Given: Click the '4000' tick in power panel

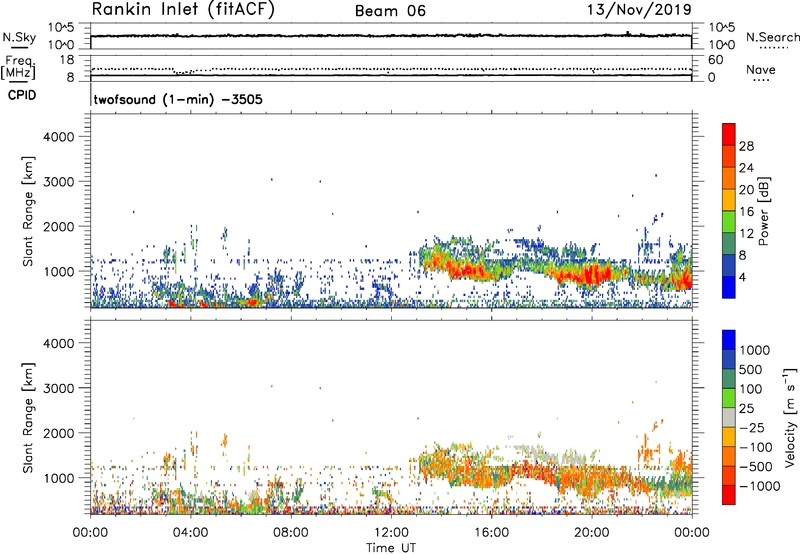Looking at the screenshot, I should (x=58, y=137).
